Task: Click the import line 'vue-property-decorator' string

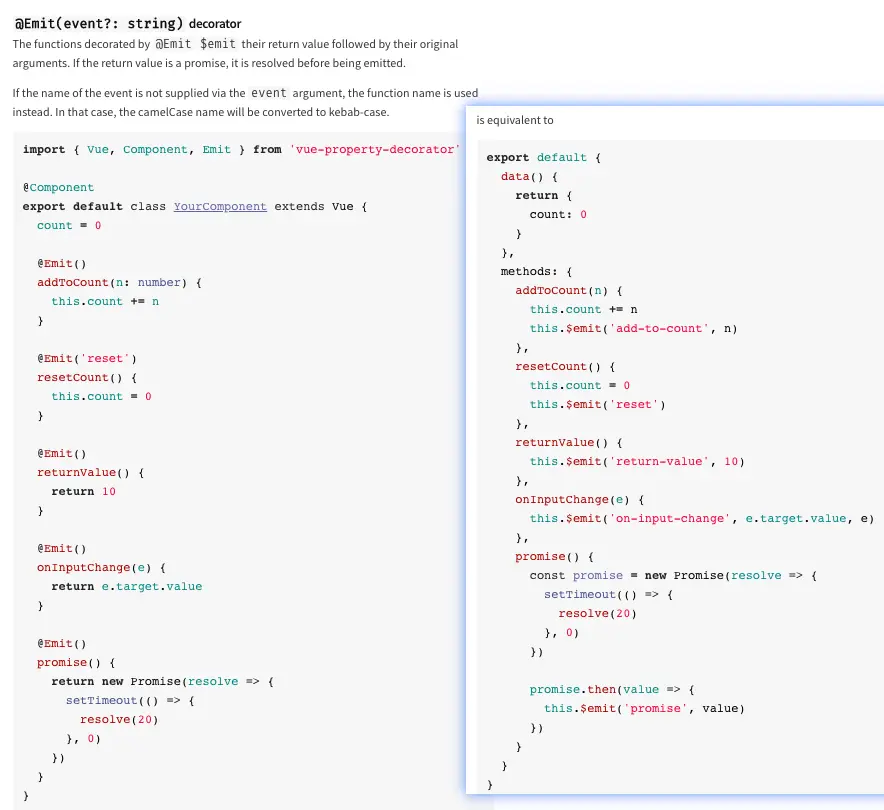Action: tap(375, 149)
